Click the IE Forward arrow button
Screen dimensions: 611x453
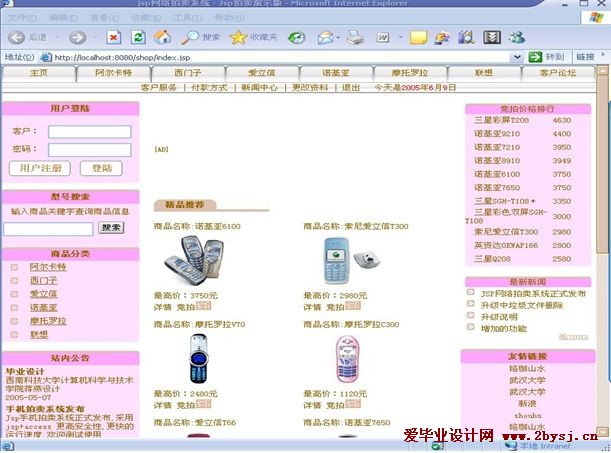[x=77, y=37]
